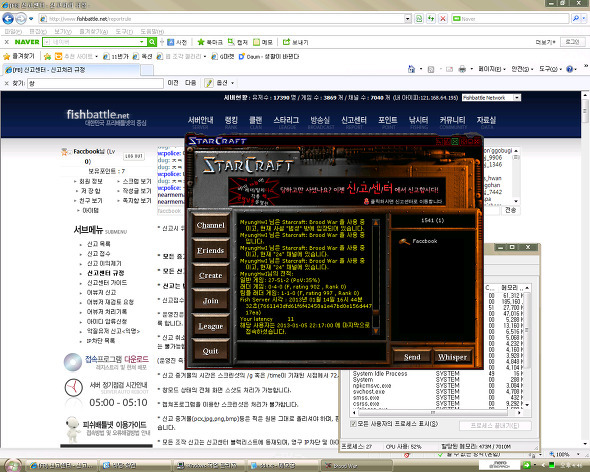The width and height of the screenshot is (590, 472).
Task: Click the browser Back arrow button
Action: 8,18
